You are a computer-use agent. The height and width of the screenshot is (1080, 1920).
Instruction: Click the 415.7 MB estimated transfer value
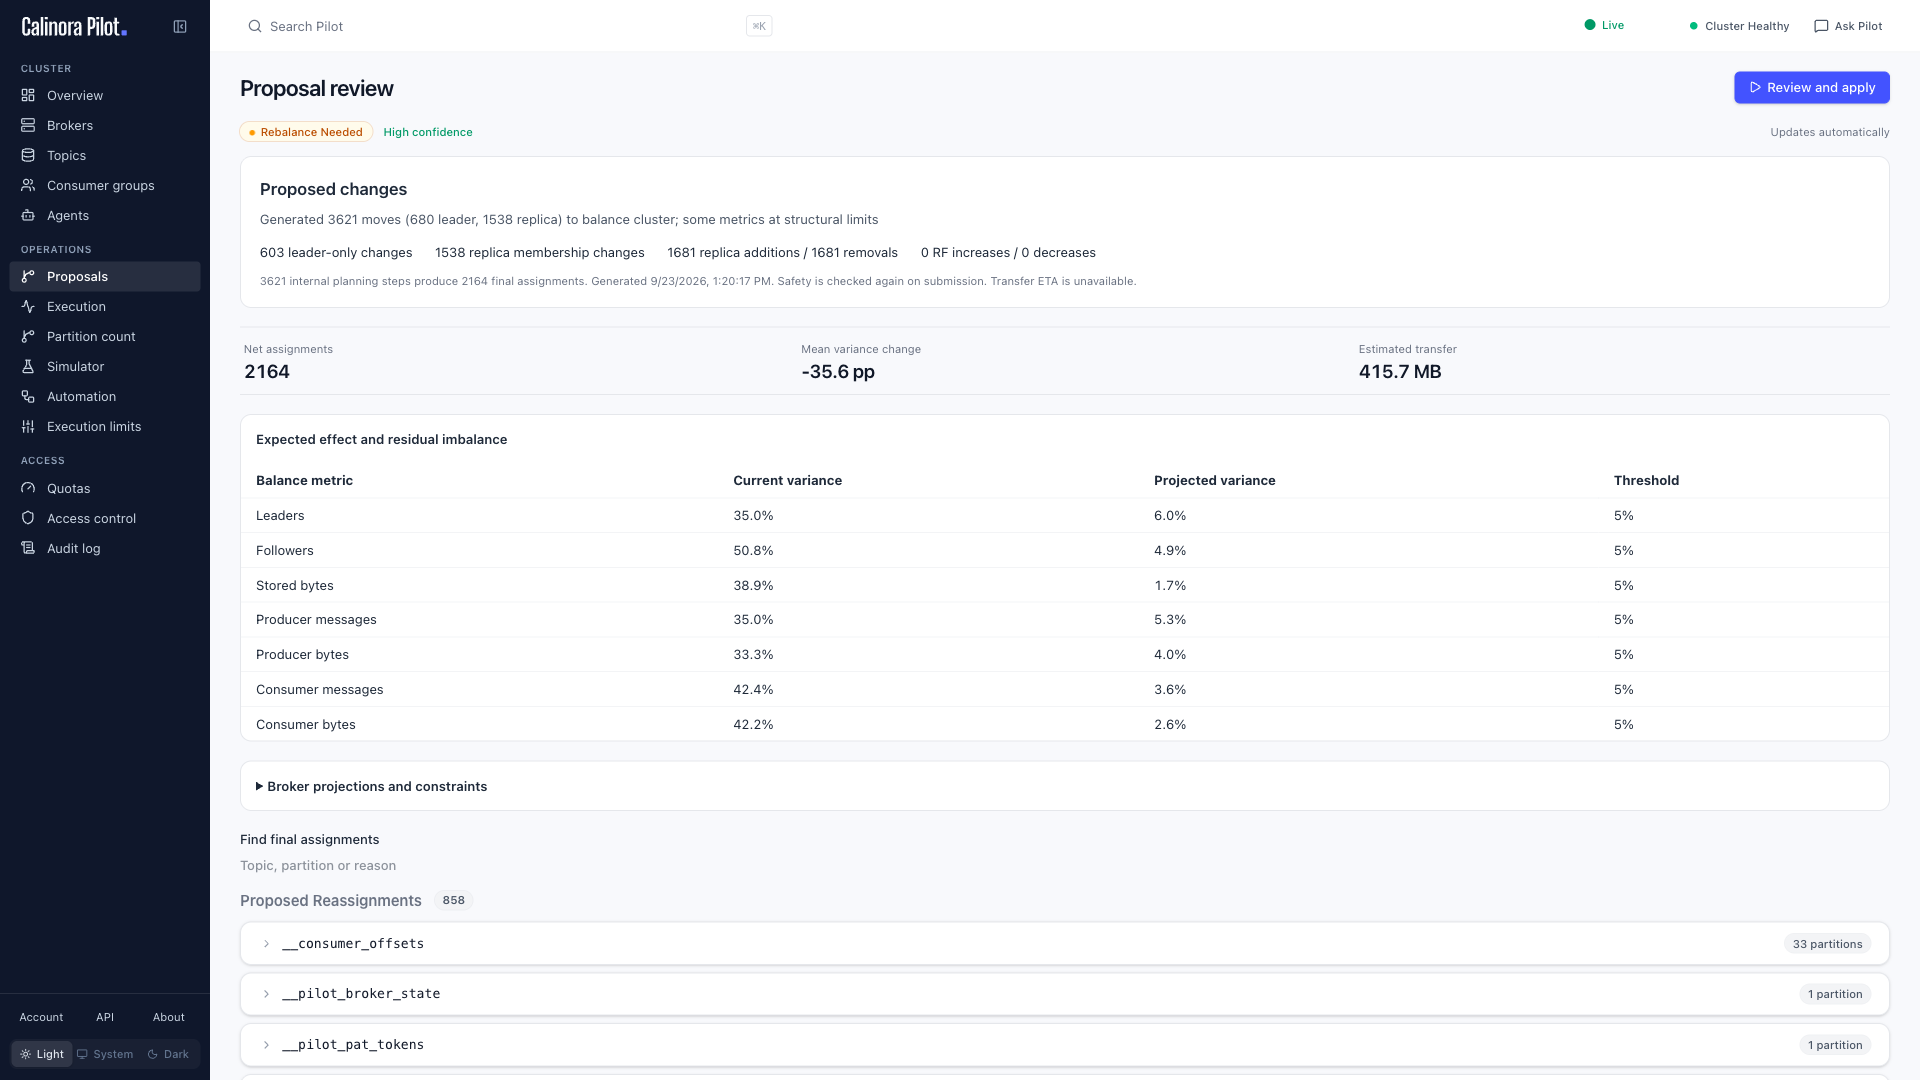click(x=1400, y=371)
